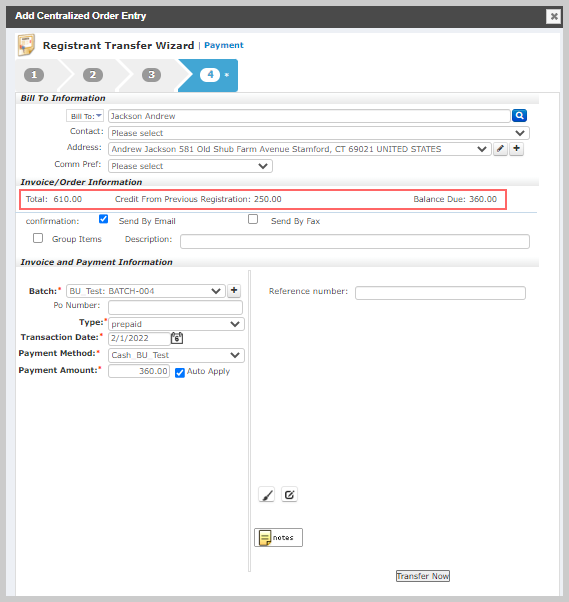Add a new batch with the plus icon

[x=234, y=291]
